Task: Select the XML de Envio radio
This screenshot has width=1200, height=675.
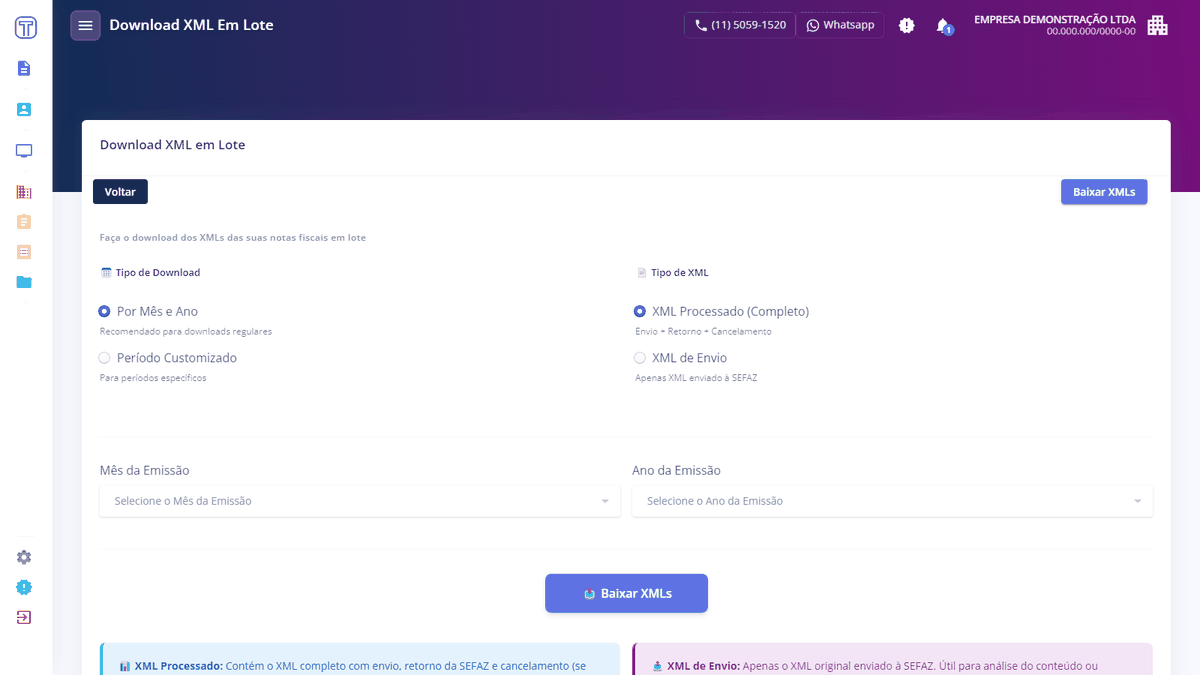Action: [x=640, y=357]
